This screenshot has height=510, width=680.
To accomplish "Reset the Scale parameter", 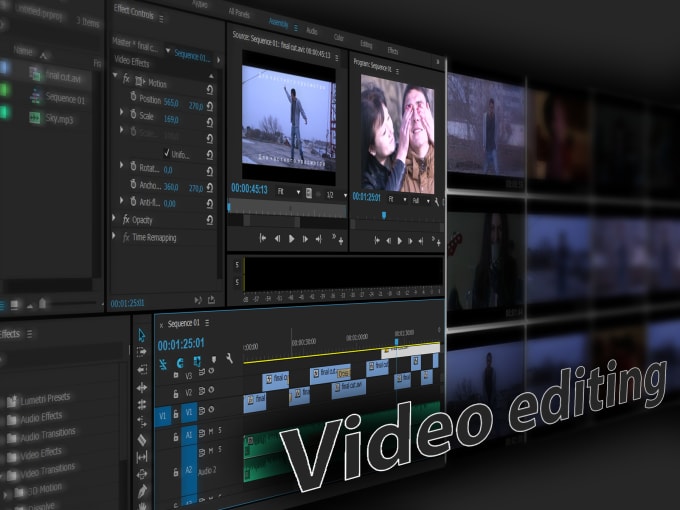I will tap(210, 122).
